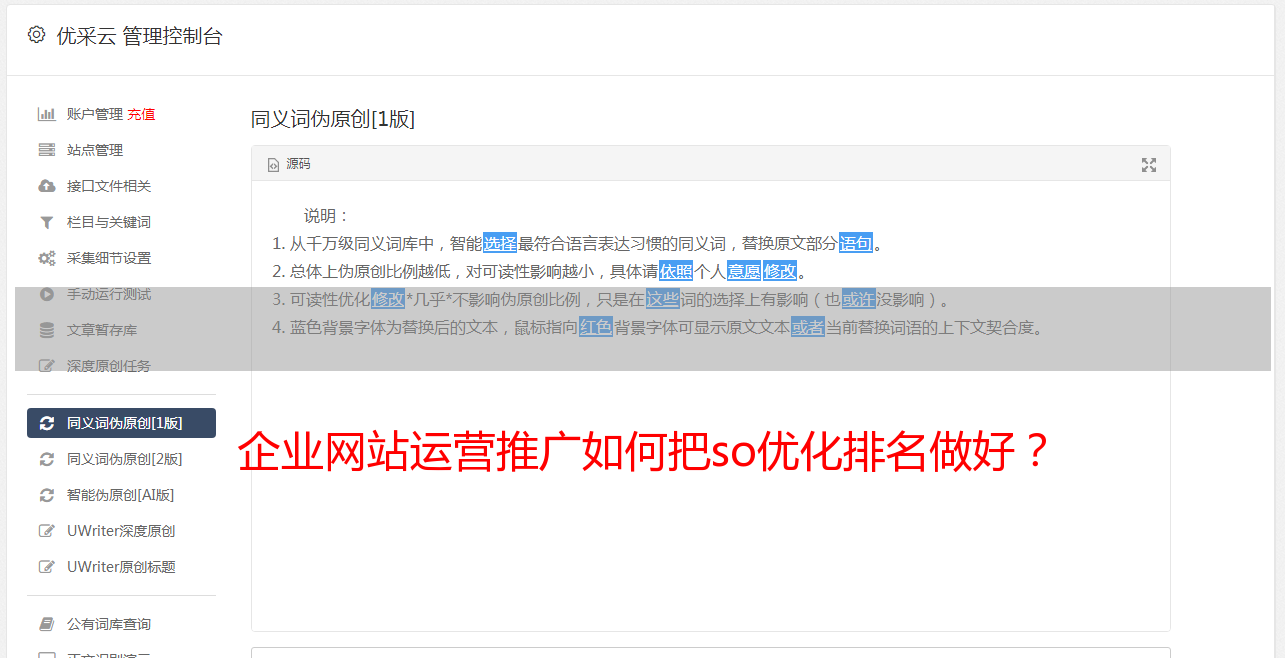Click the 源码 source code icon
This screenshot has height=658, width=1285.
click(273, 165)
